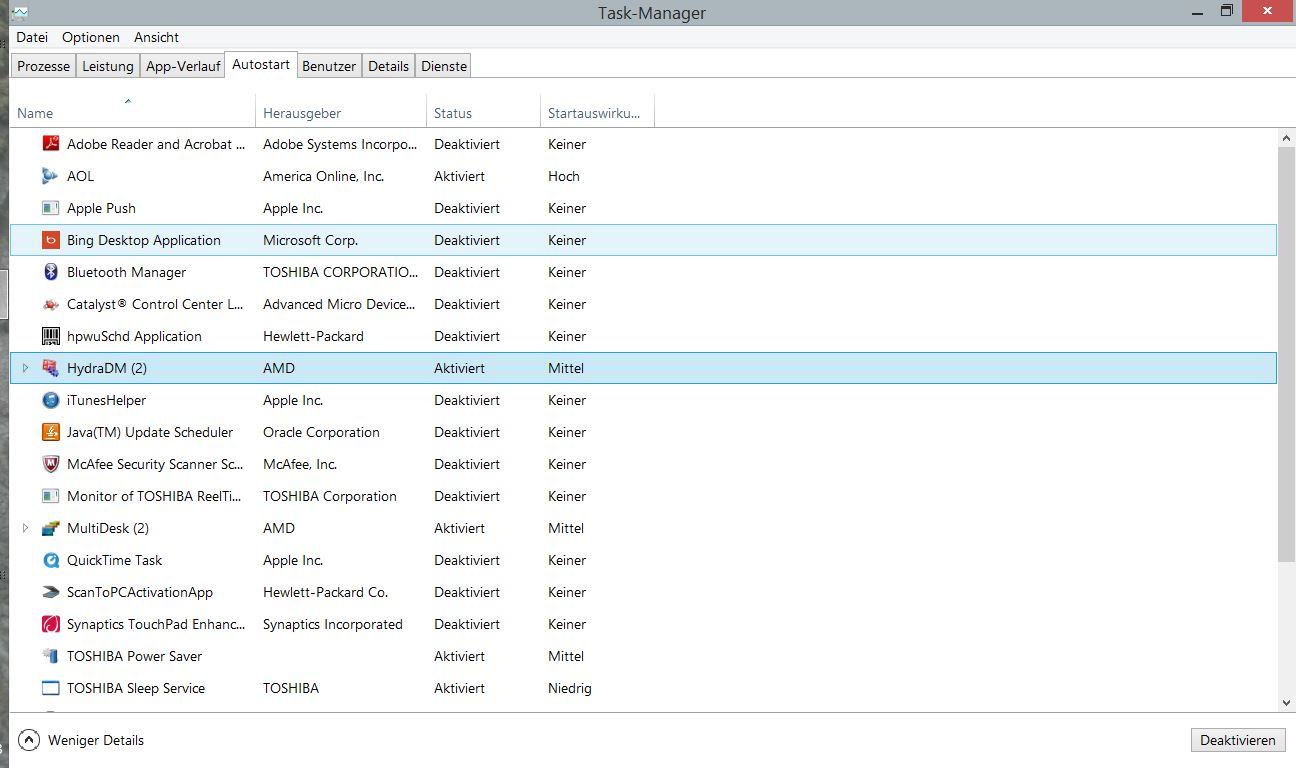Click the ScanToPCActivationApp icon
This screenshot has height=768, width=1296.
click(51, 592)
